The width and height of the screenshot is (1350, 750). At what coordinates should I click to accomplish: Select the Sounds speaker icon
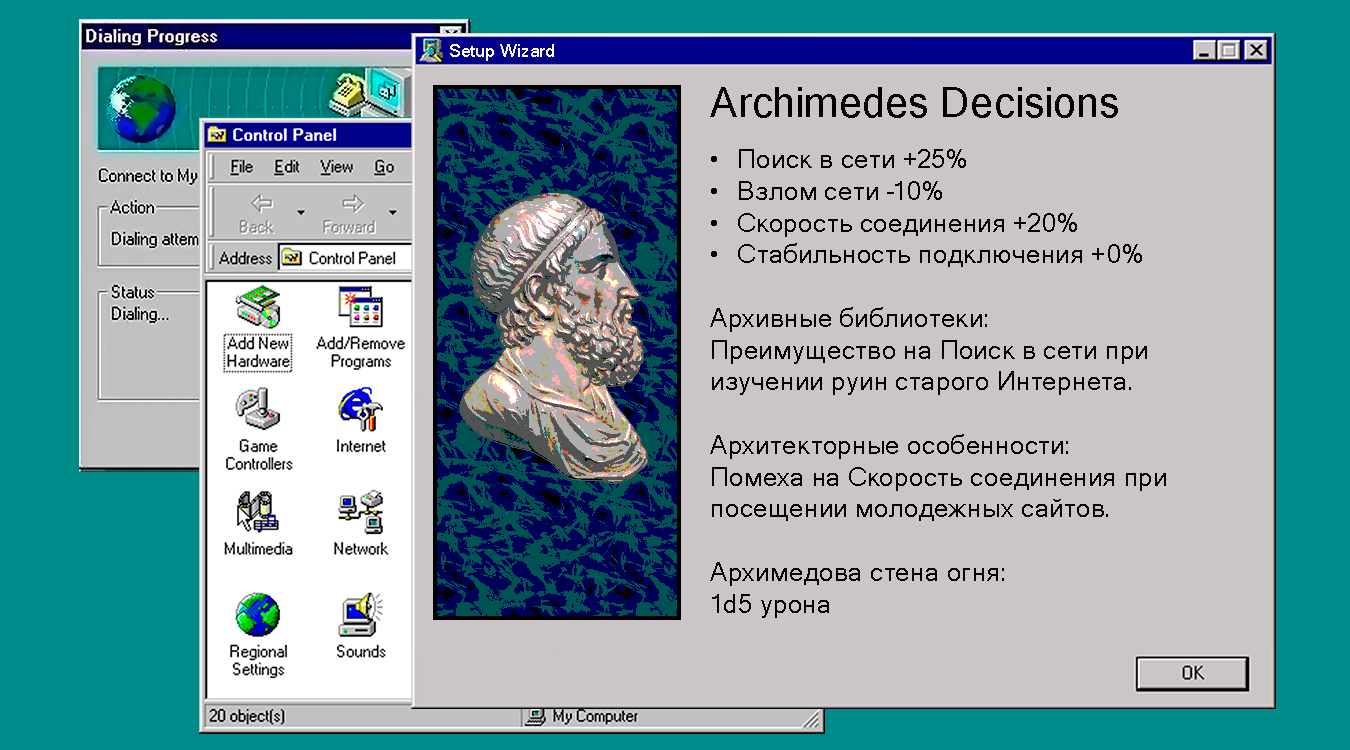pyautogui.click(x=360, y=614)
